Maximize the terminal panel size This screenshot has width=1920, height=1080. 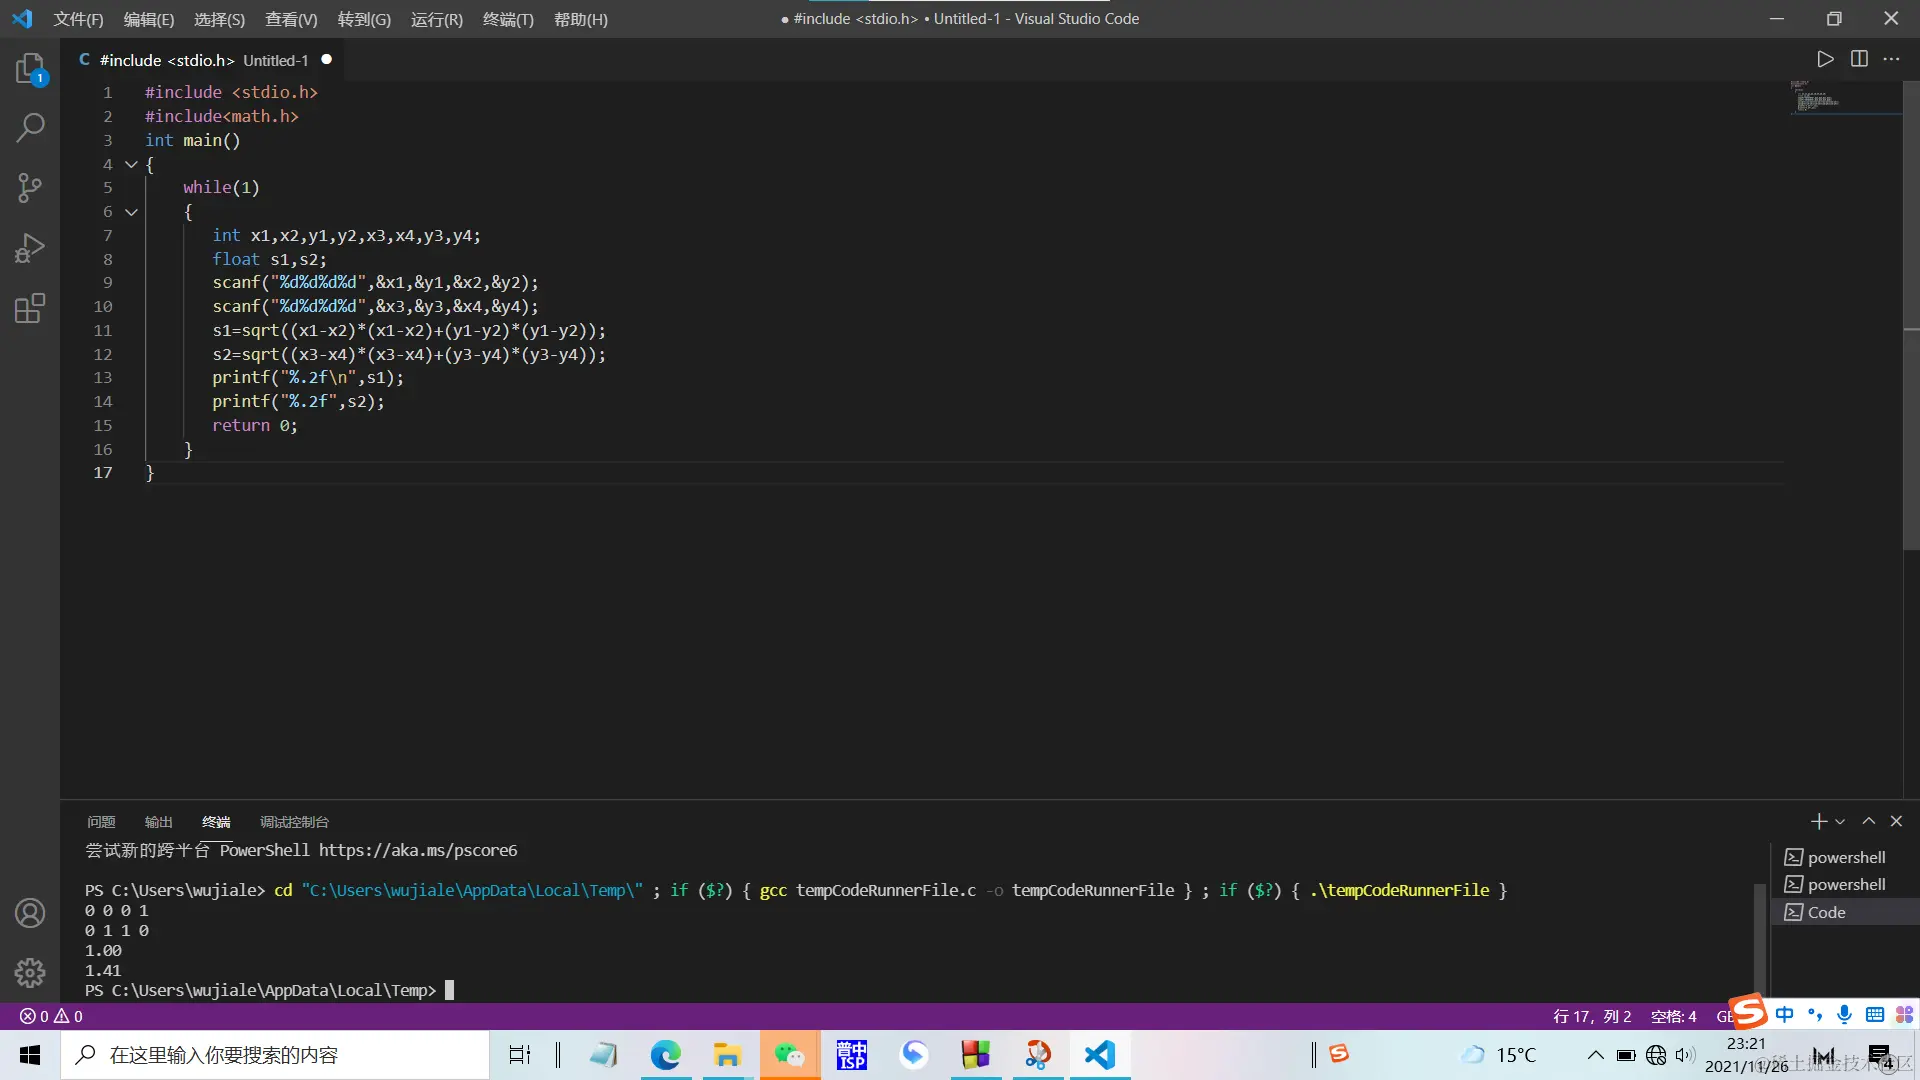(1868, 821)
